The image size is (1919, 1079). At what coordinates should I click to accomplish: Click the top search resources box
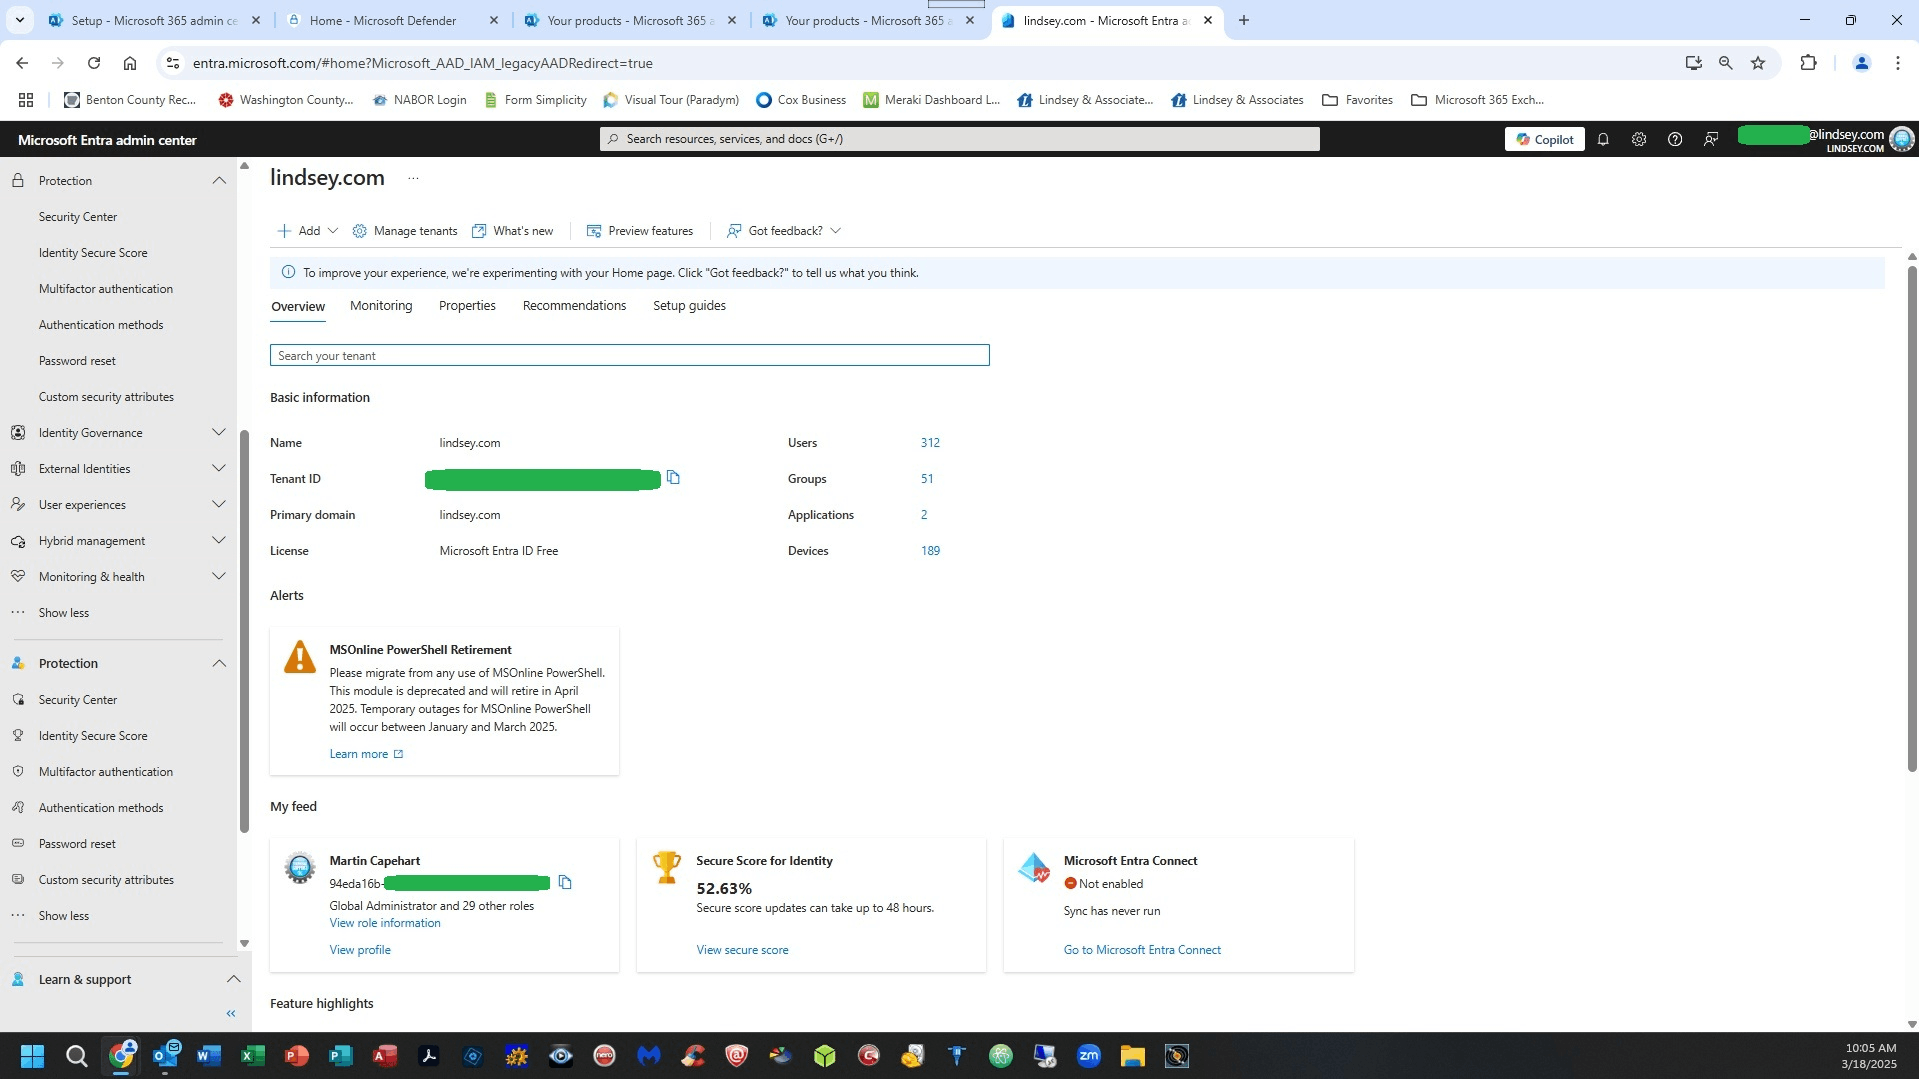pyautogui.click(x=960, y=139)
